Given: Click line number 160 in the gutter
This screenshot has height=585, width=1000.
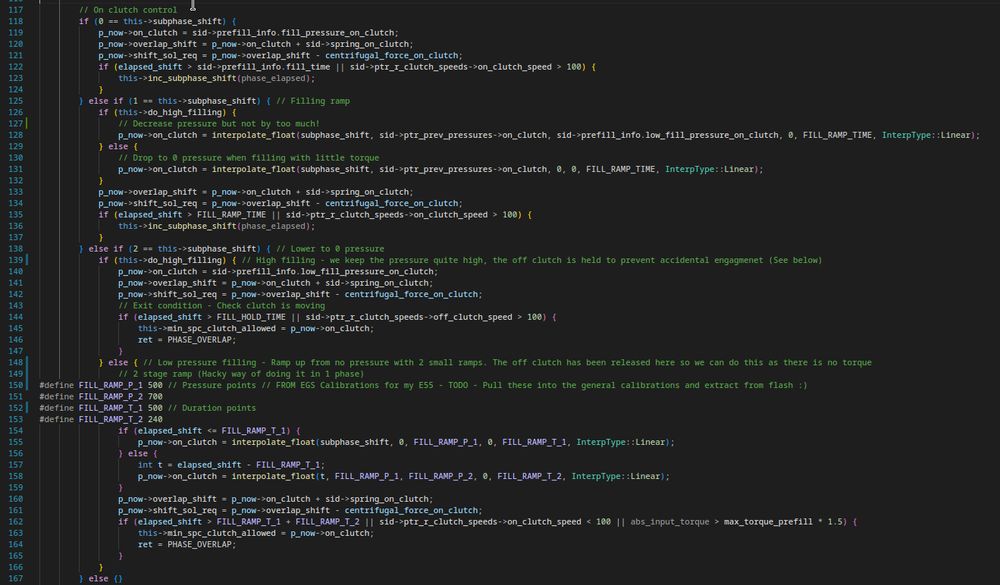Looking at the screenshot, I should point(15,500).
